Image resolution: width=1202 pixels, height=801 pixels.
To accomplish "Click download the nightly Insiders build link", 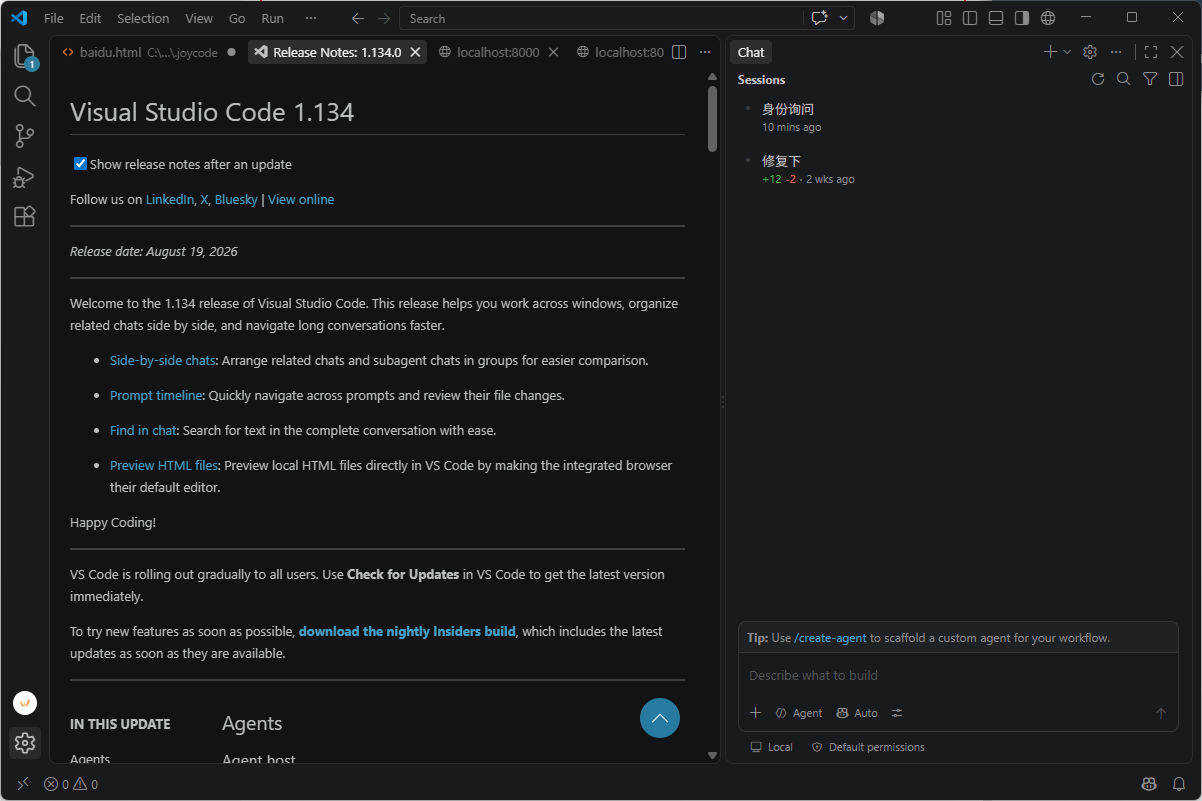I will (x=407, y=631).
